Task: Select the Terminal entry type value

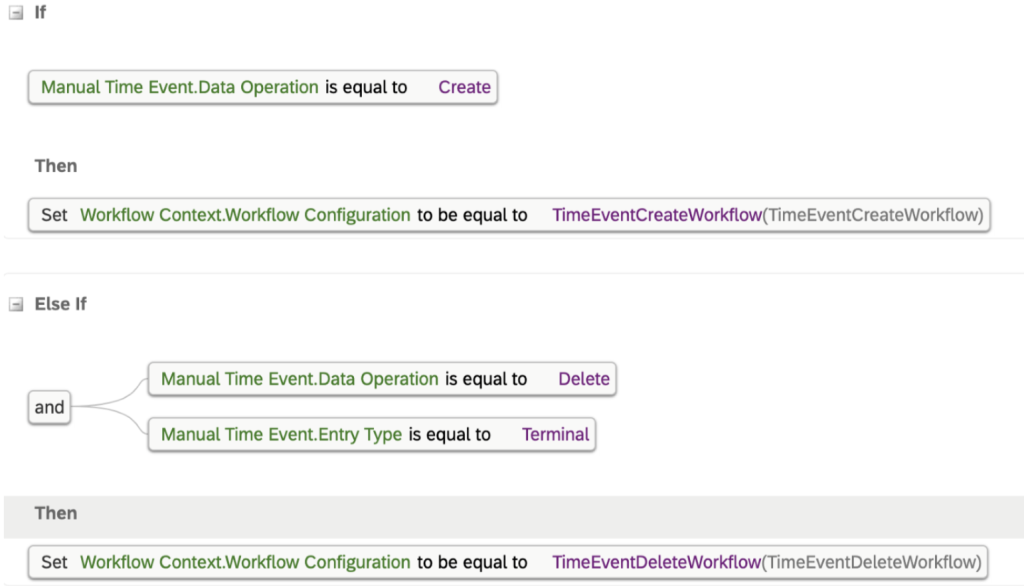Action: tap(556, 434)
